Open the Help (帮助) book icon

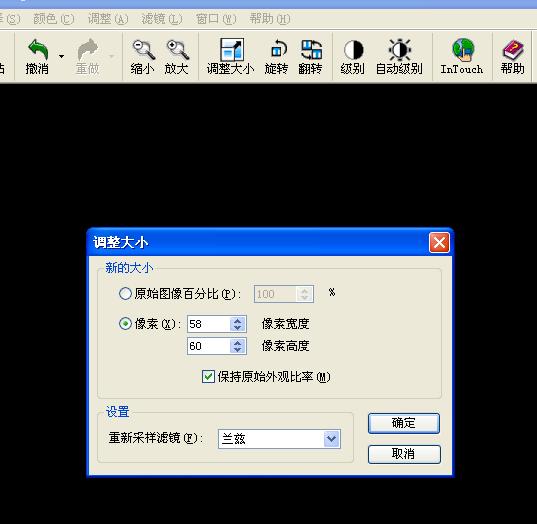tap(513, 50)
